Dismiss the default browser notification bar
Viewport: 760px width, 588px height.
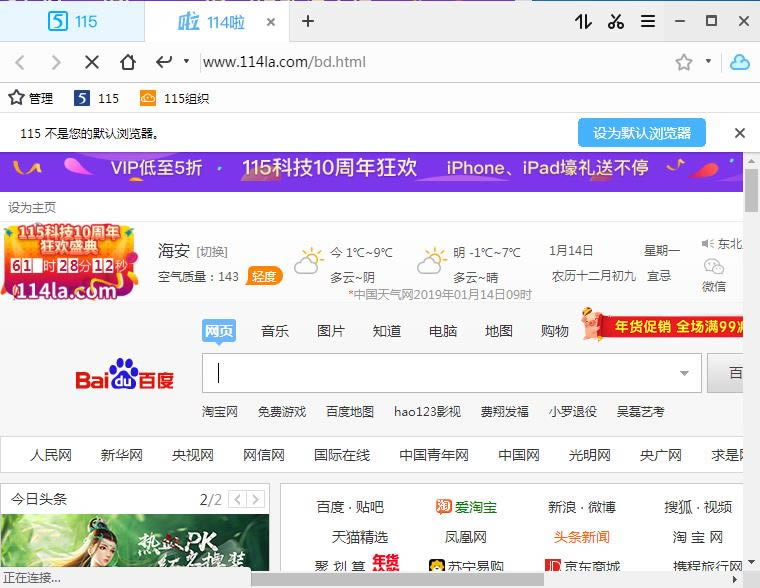(740, 133)
